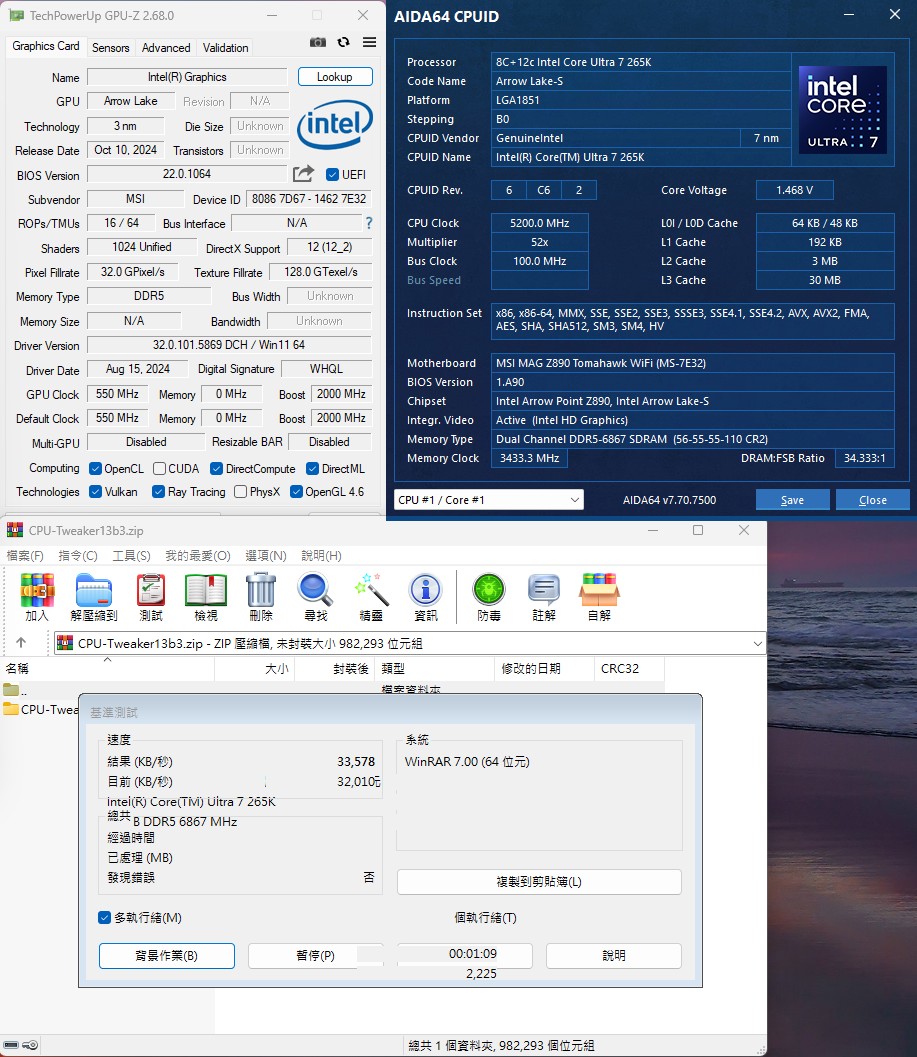Click the Comment (註解) toolbar icon
917x1057 pixels.
tap(544, 597)
